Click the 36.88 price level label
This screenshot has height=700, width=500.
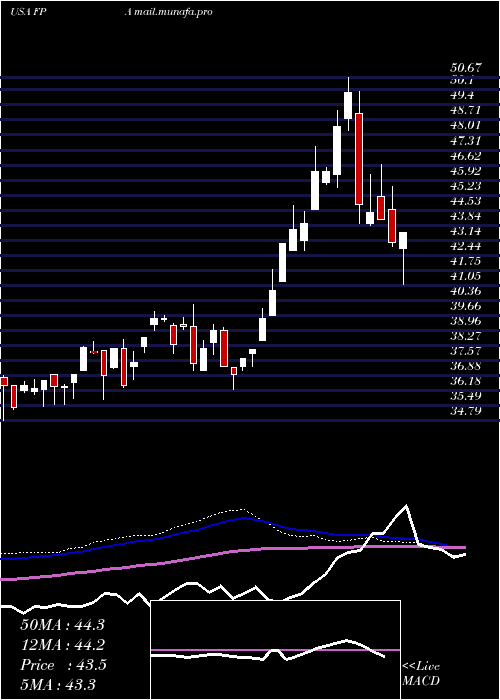[x=466, y=367]
